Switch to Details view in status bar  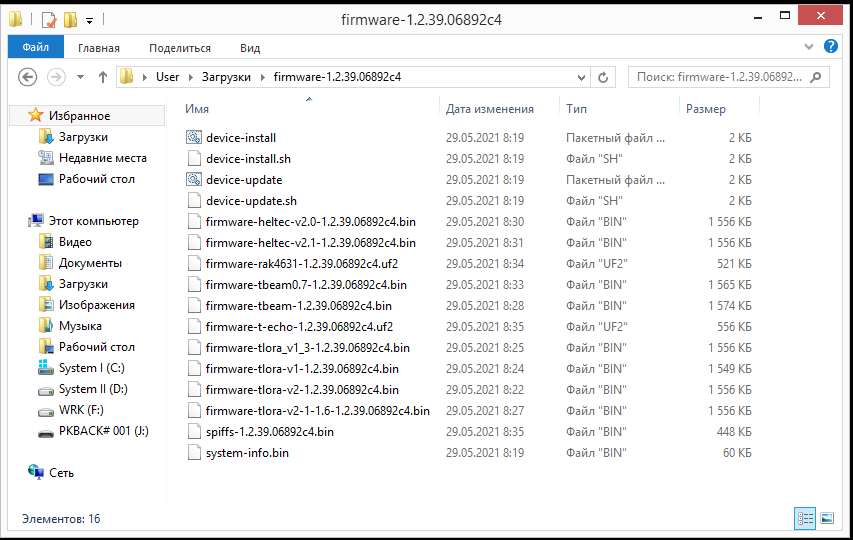805,518
